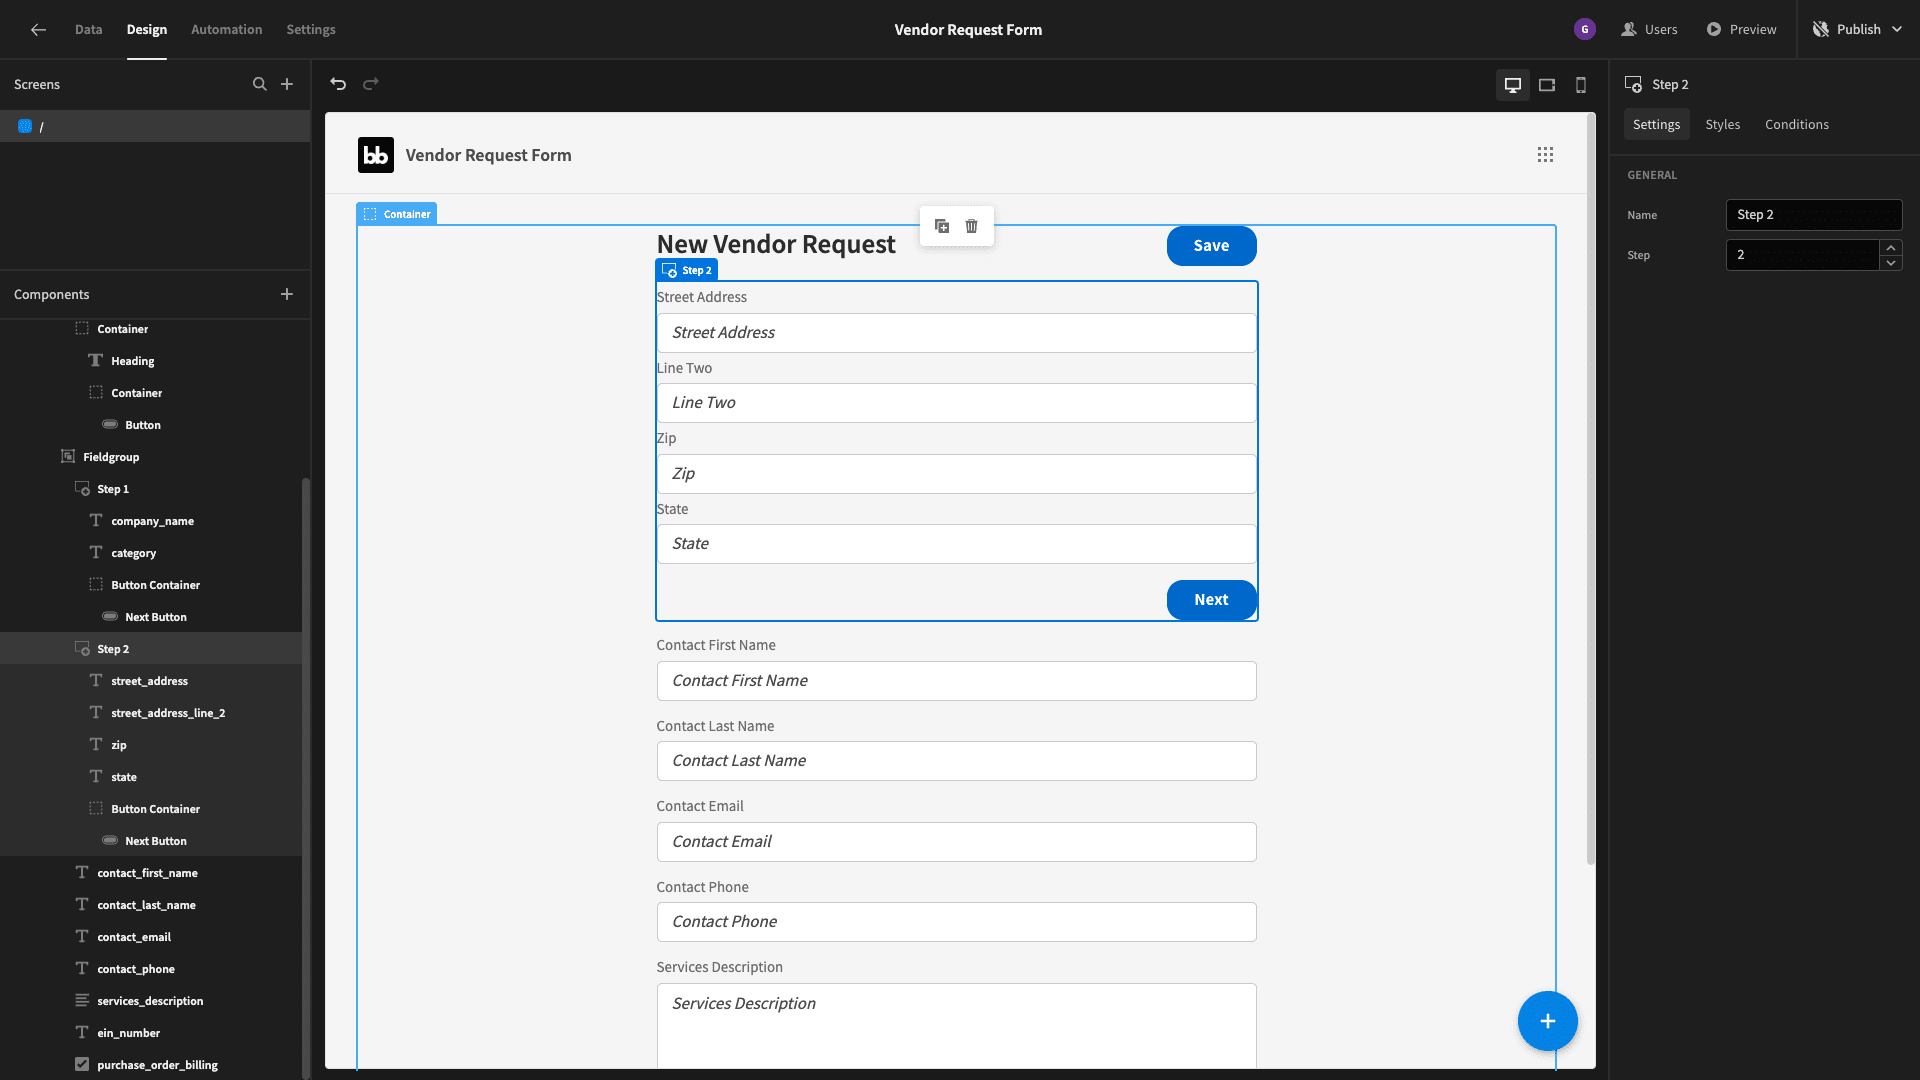Click the Contact Phone input
This screenshot has width=1920, height=1080.
(956, 922)
